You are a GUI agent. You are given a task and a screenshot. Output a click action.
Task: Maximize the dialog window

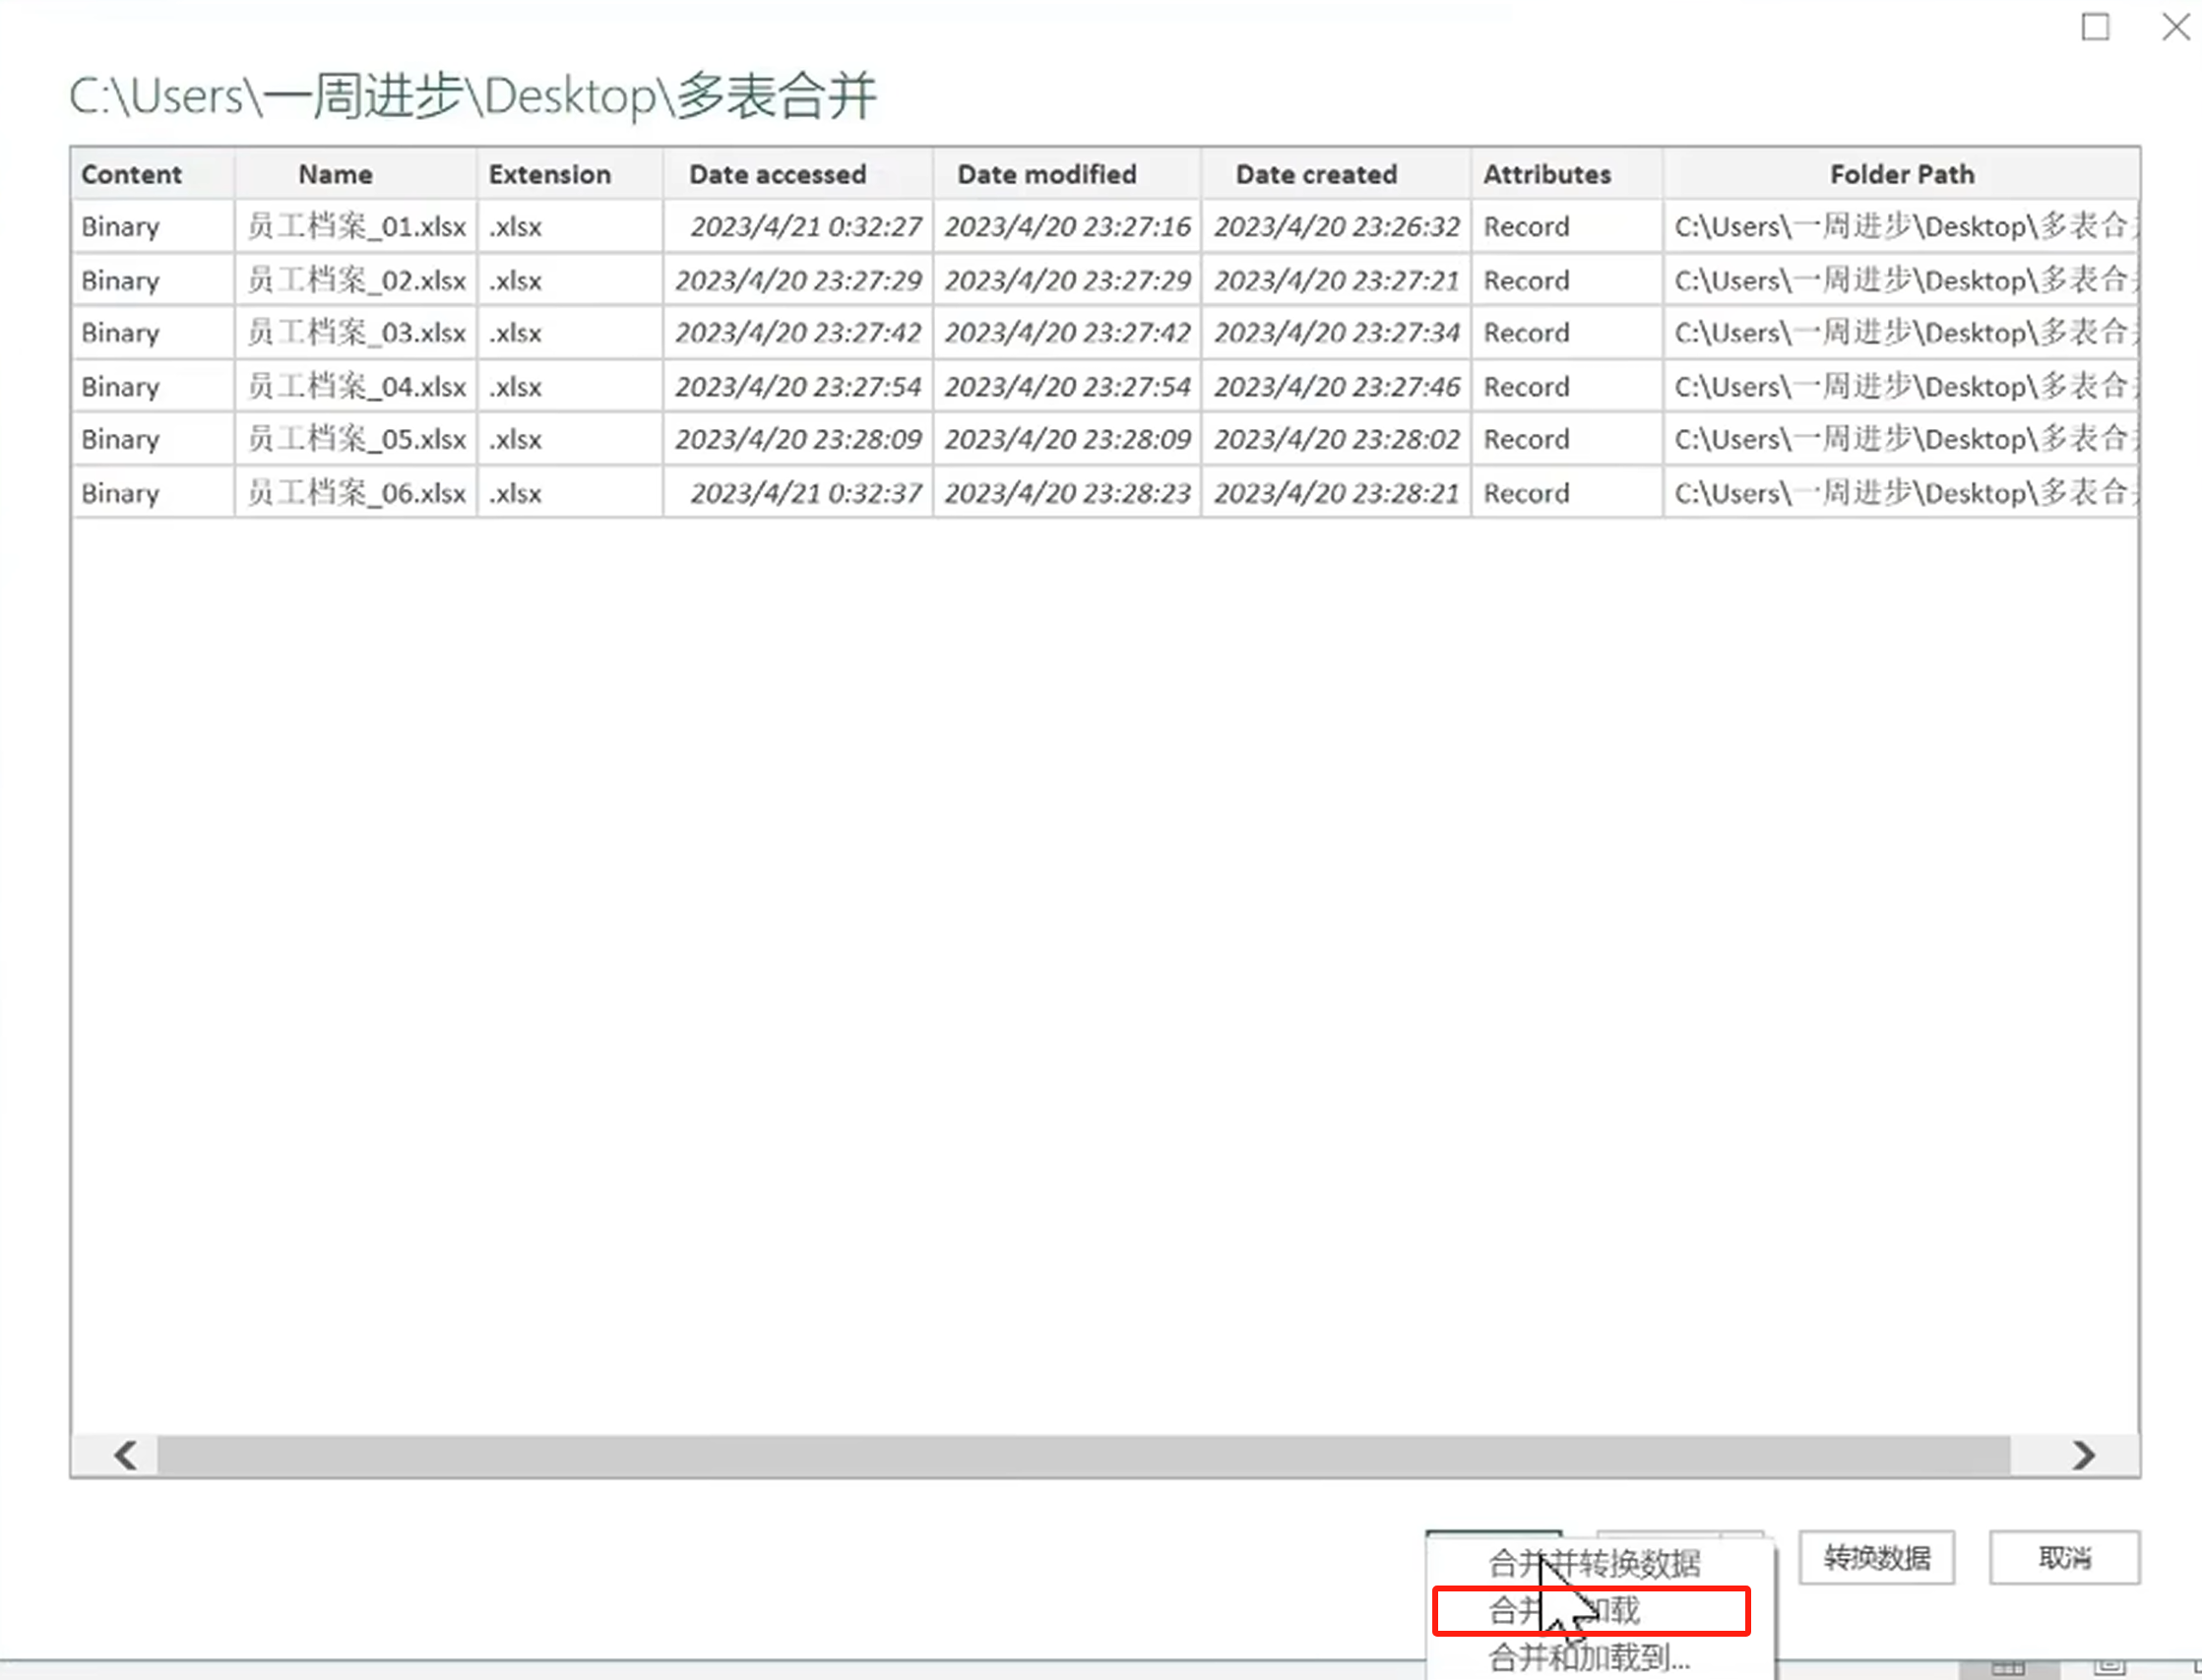click(x=2095, y=26)
